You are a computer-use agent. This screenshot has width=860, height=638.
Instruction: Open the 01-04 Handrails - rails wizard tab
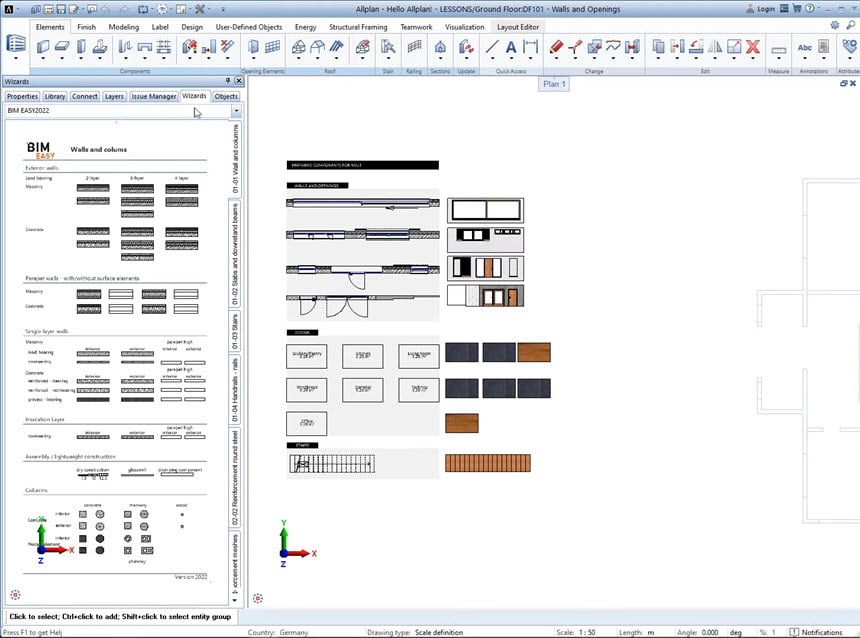pyautogui.click(x=235, y=390)
